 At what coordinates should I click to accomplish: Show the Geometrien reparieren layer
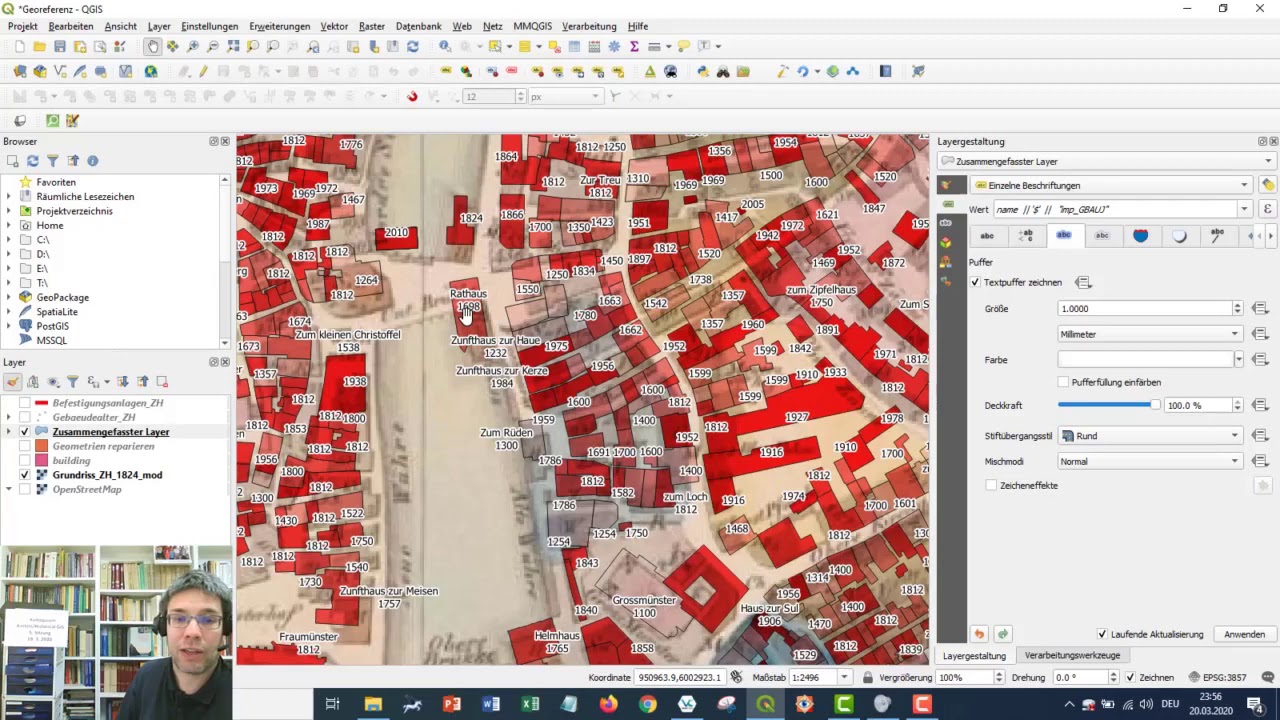tap(25, 446)
